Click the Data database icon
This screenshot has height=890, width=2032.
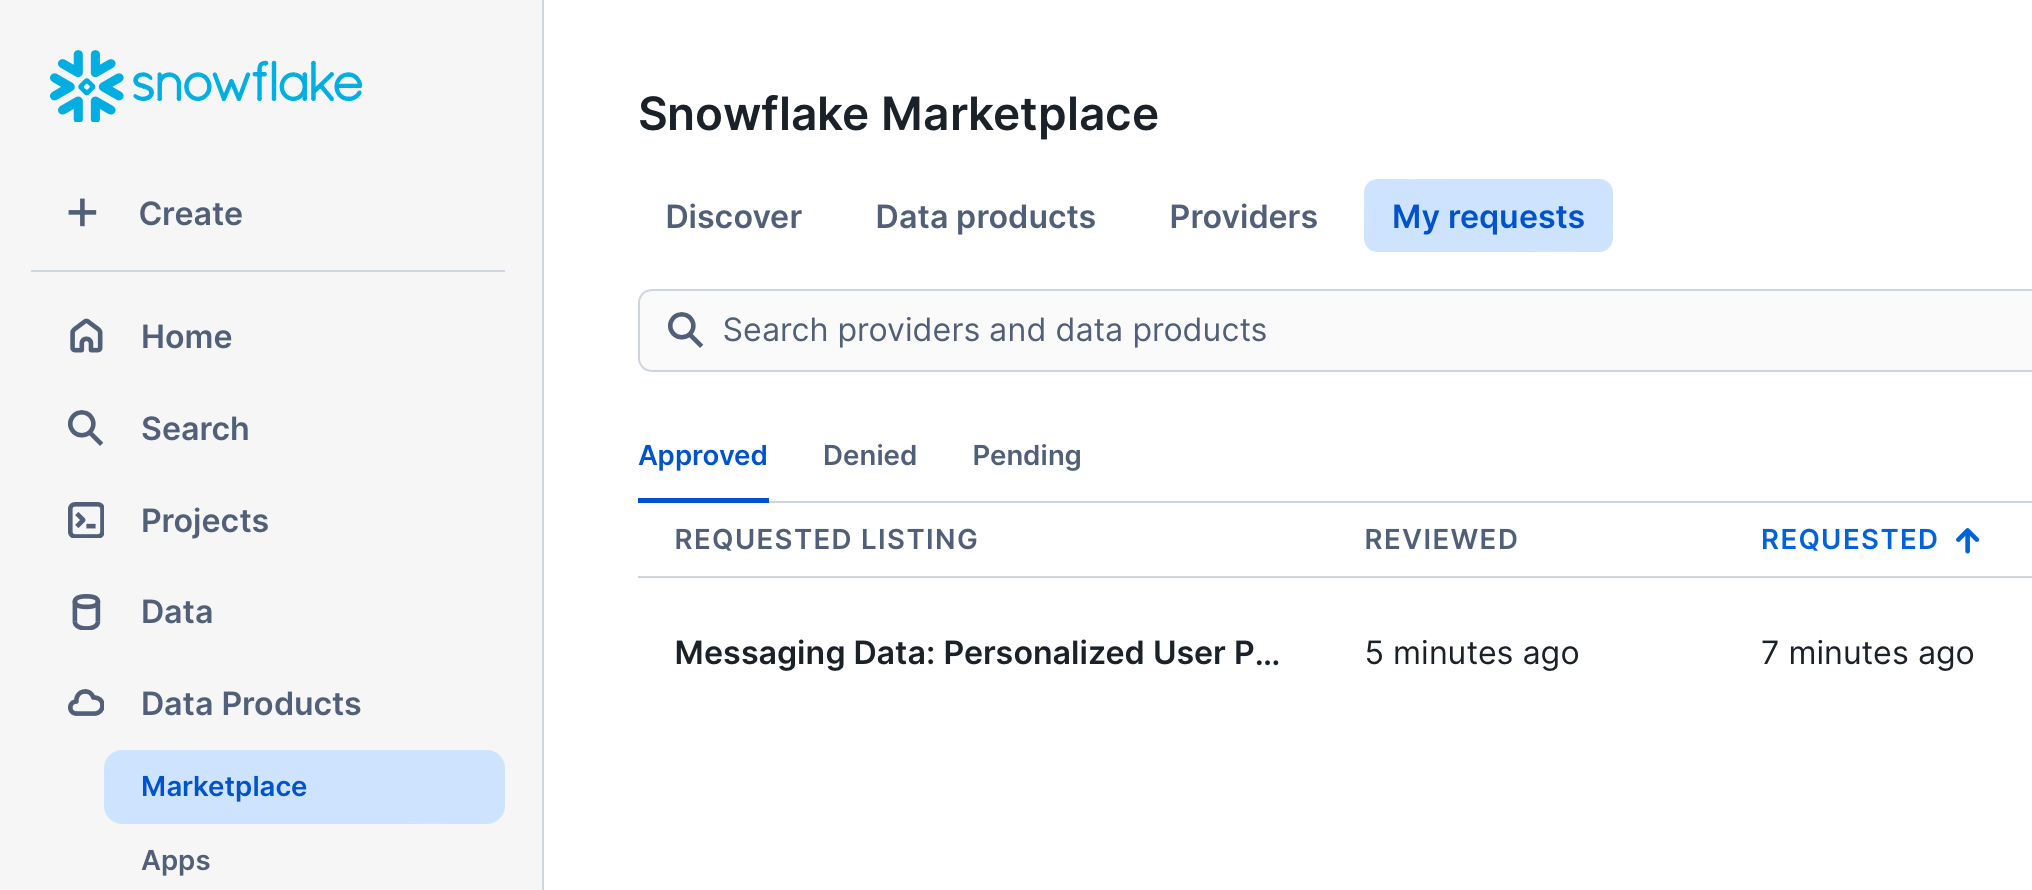tap(87, 611)
